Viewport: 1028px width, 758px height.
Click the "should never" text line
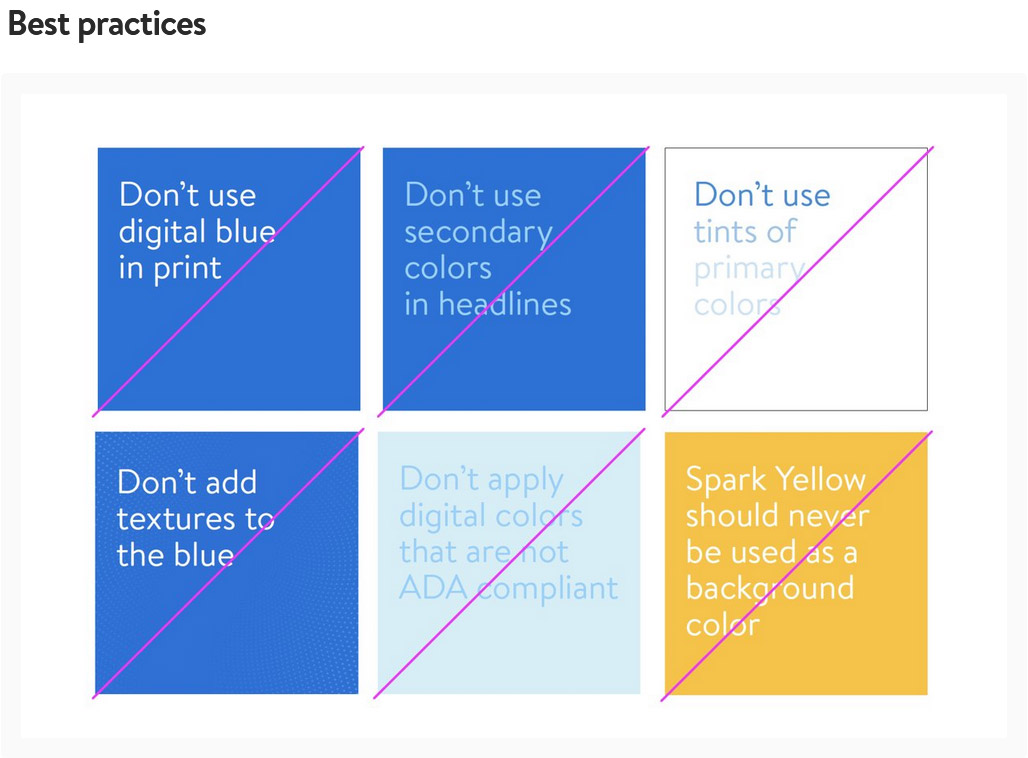pos(777,516)
